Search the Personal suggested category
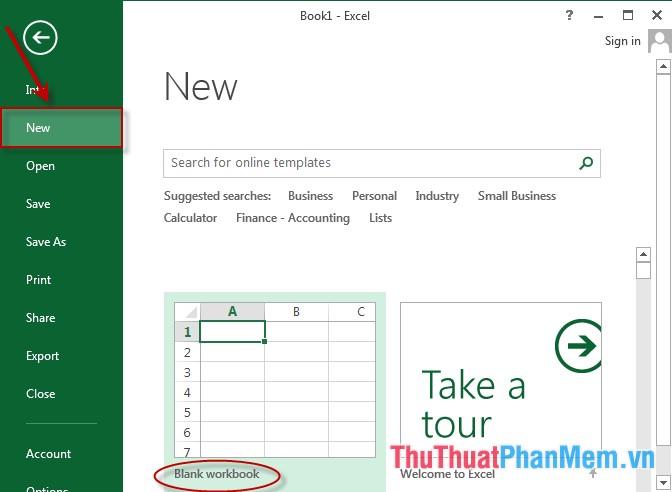672x492 pixels. click(374, 196)
